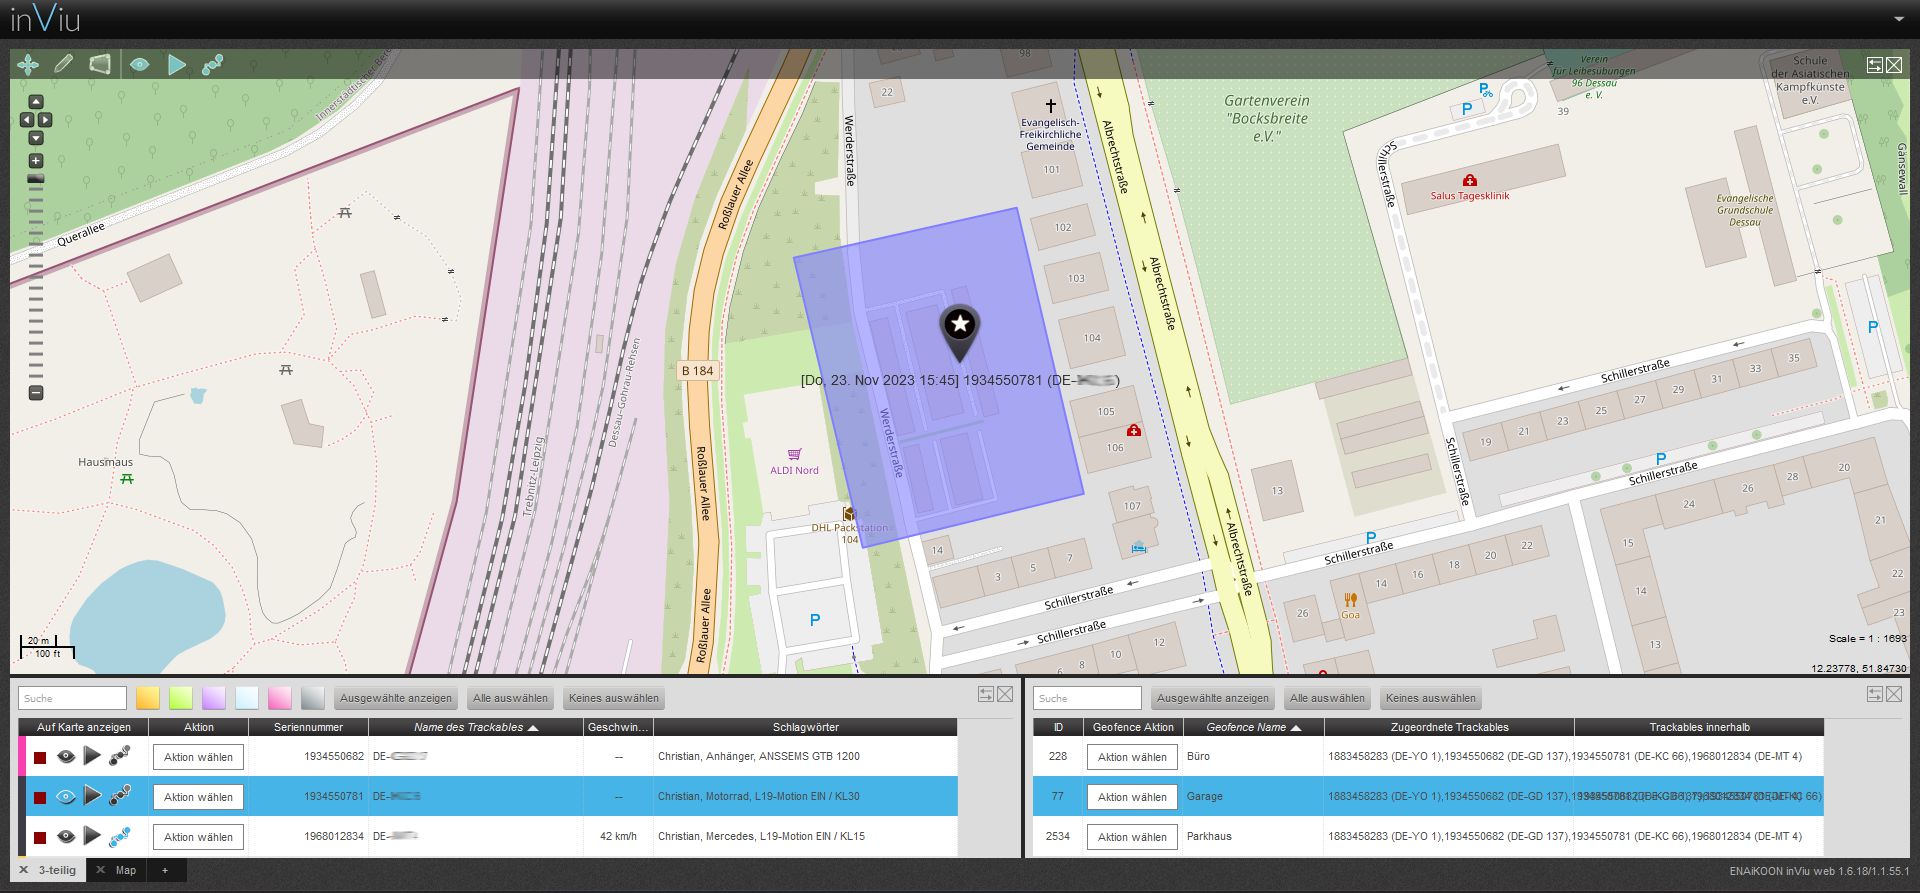This screenshot has height=893, width=1920.
Task: Open Aktion wählen dropdown for Büro geofence
Action: click(x=1132, y=757)
